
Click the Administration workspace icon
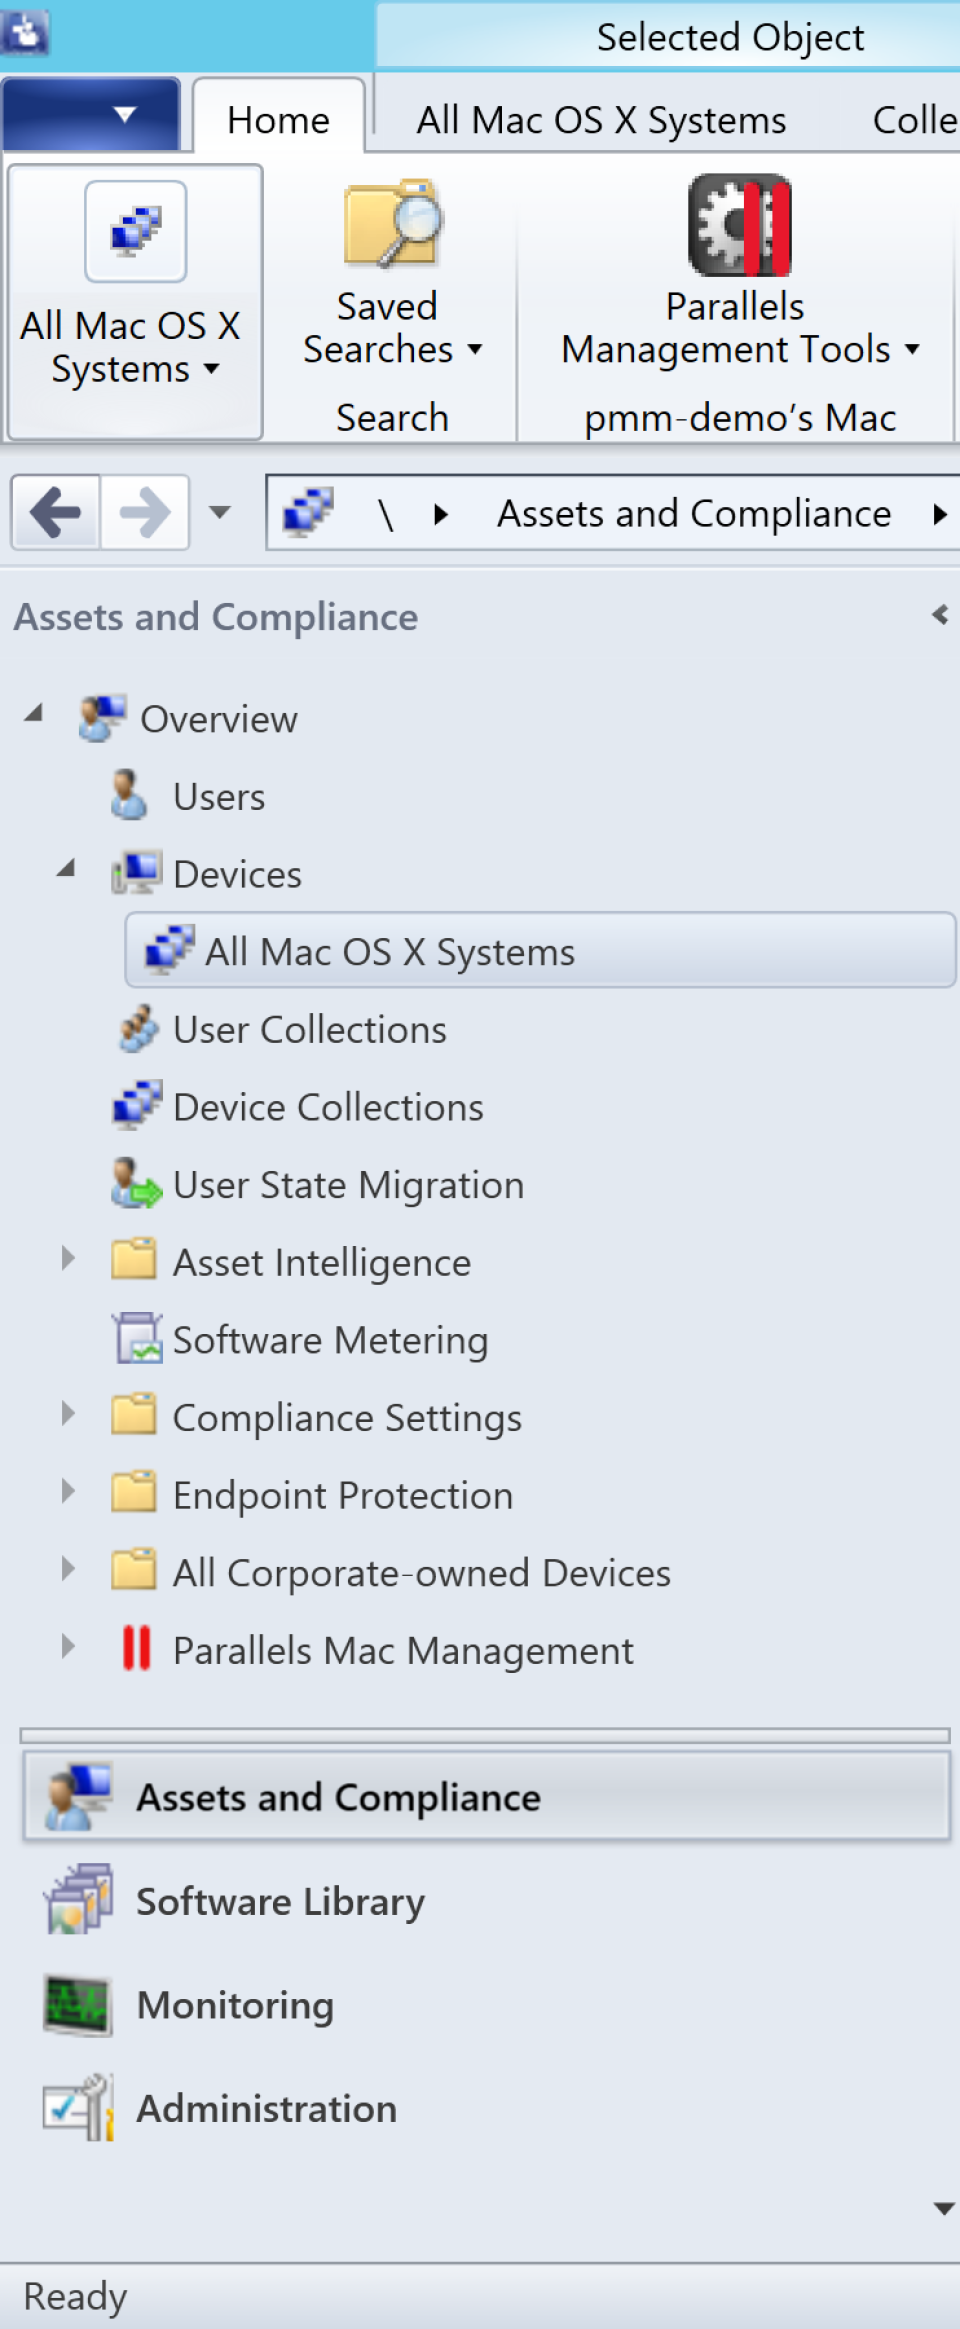(x=78, y=2107)
